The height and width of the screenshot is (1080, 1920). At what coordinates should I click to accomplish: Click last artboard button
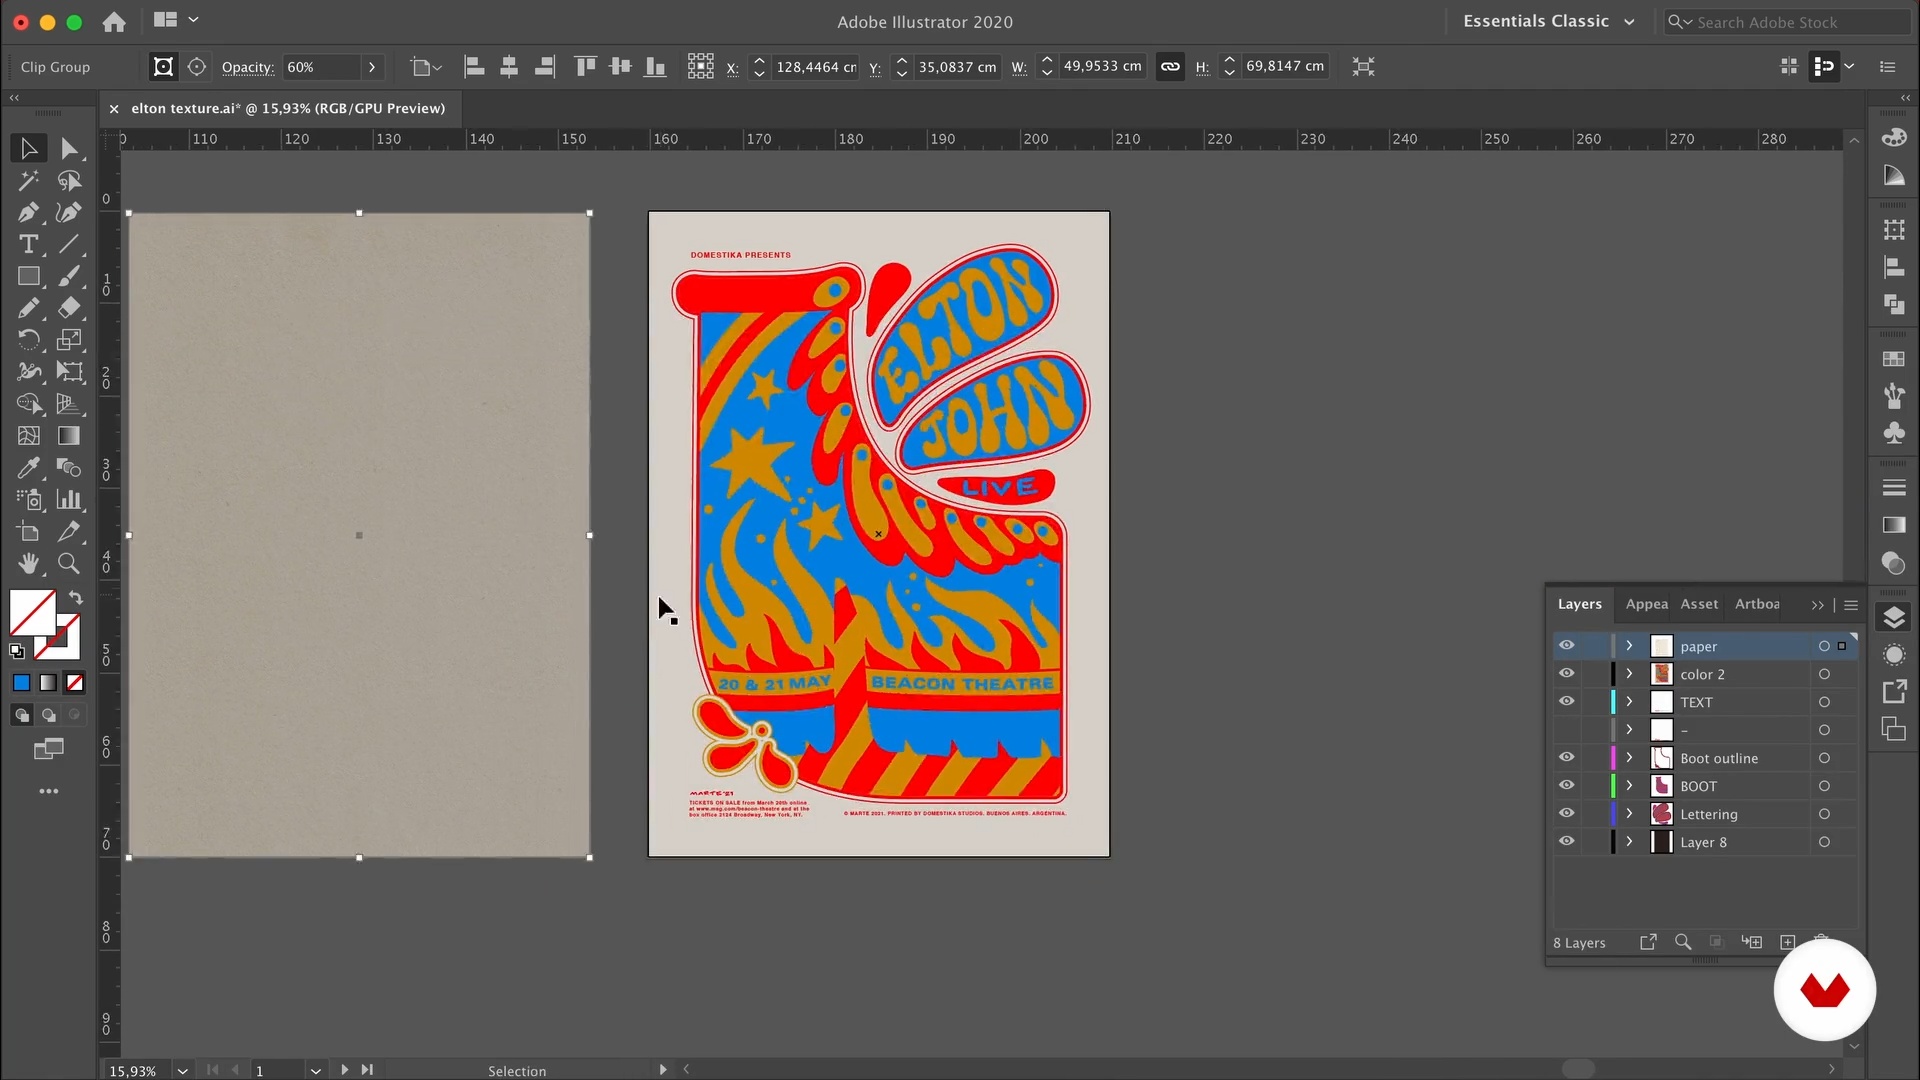[x=367, y=1070]
